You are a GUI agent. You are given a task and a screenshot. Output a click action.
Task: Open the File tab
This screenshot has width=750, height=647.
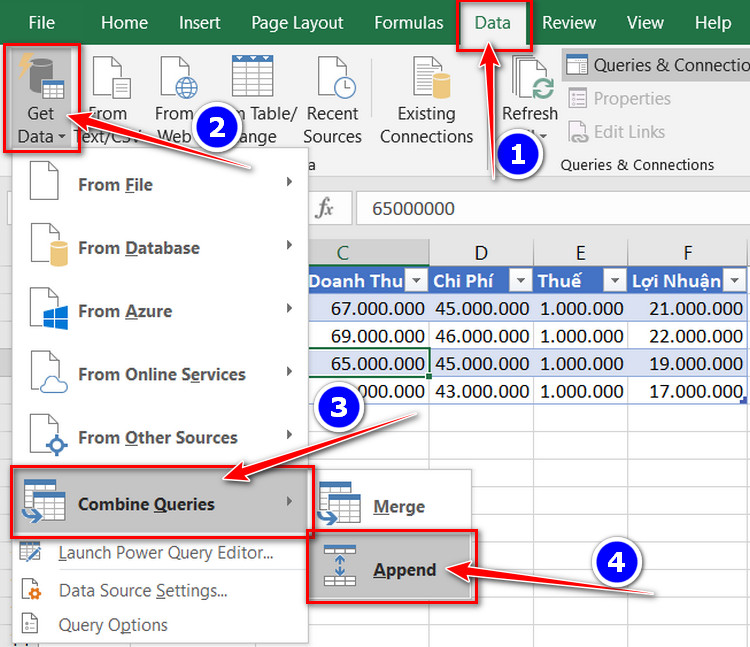tap(42, 22)
